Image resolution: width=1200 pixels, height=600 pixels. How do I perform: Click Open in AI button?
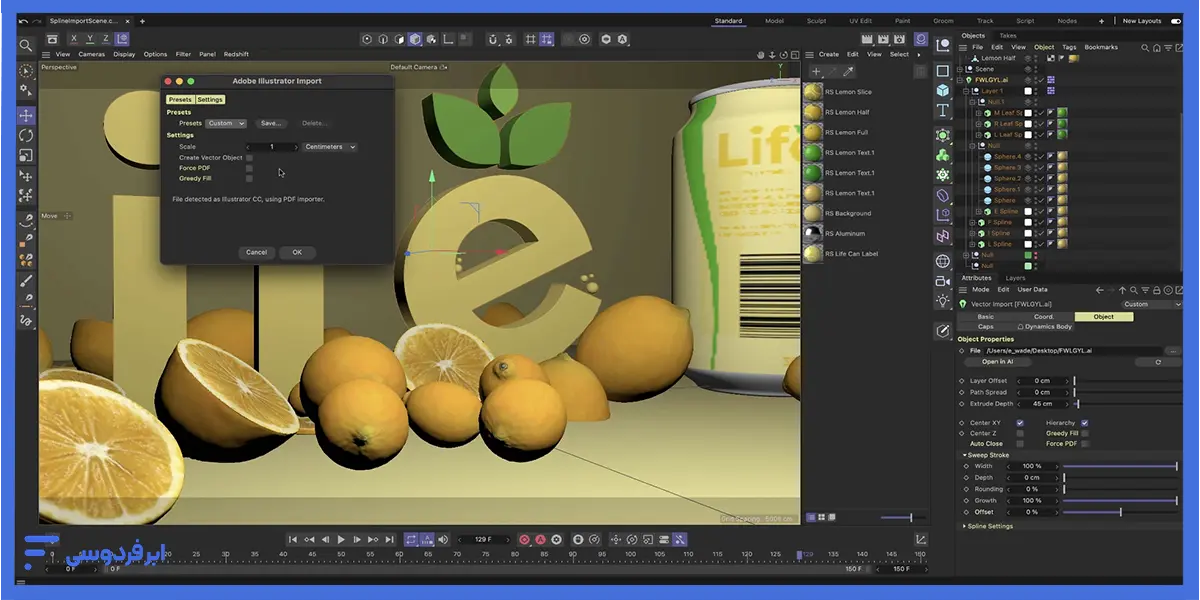(x=997, y=362)
